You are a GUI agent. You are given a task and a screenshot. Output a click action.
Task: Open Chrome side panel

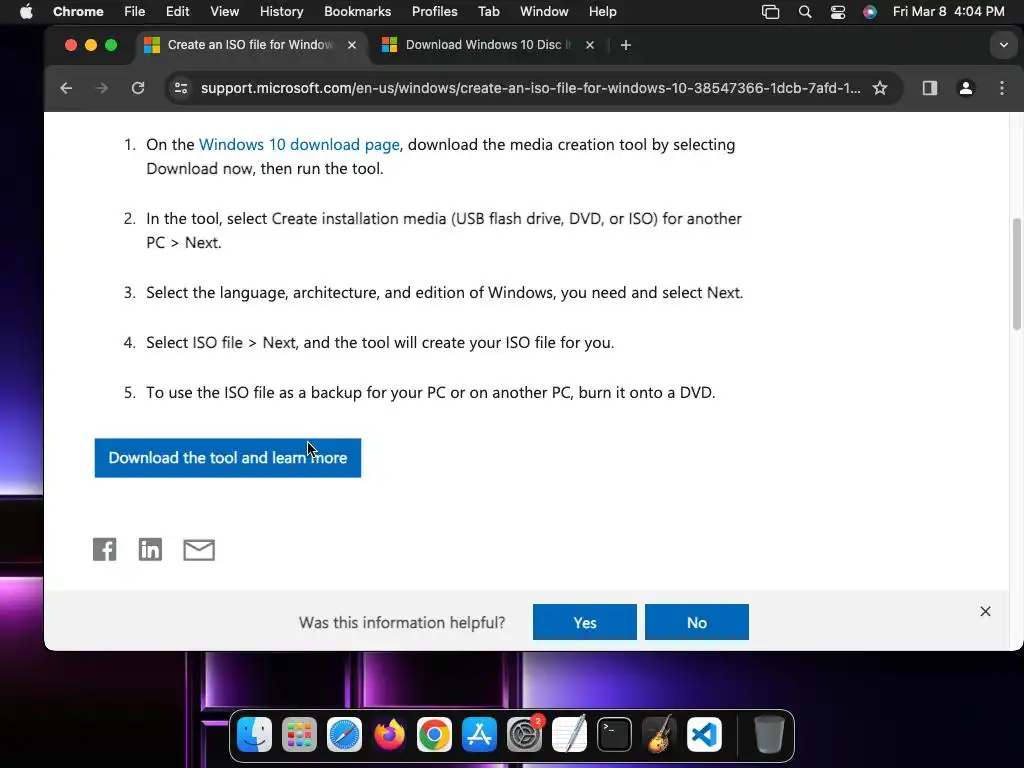[930, 88]
